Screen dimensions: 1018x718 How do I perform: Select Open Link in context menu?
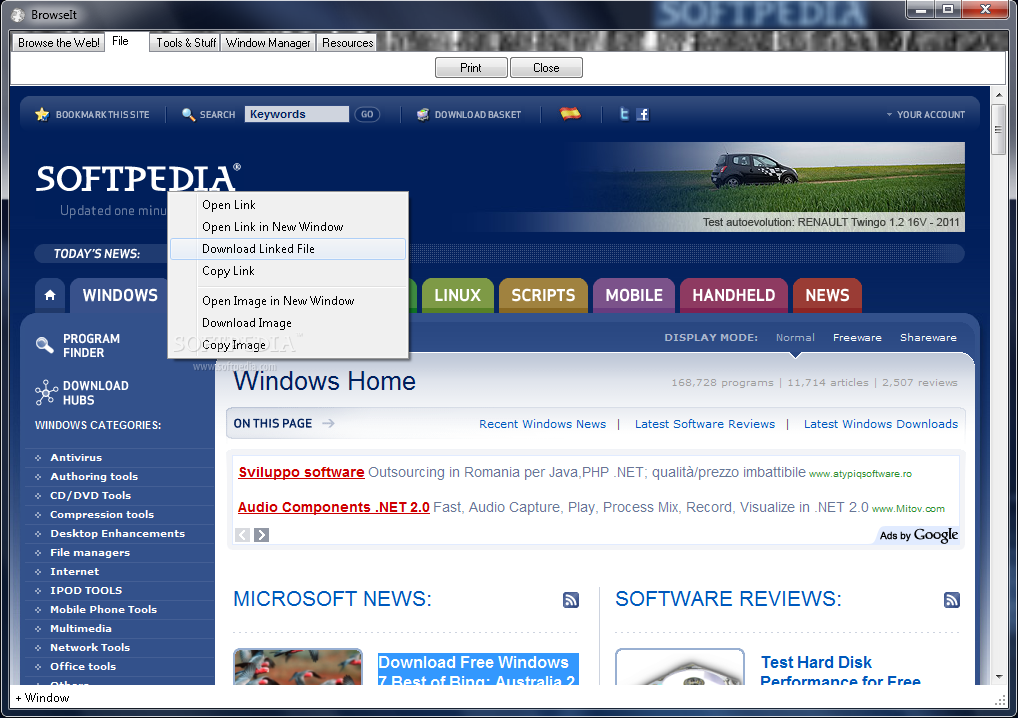(x=288, y=204)
